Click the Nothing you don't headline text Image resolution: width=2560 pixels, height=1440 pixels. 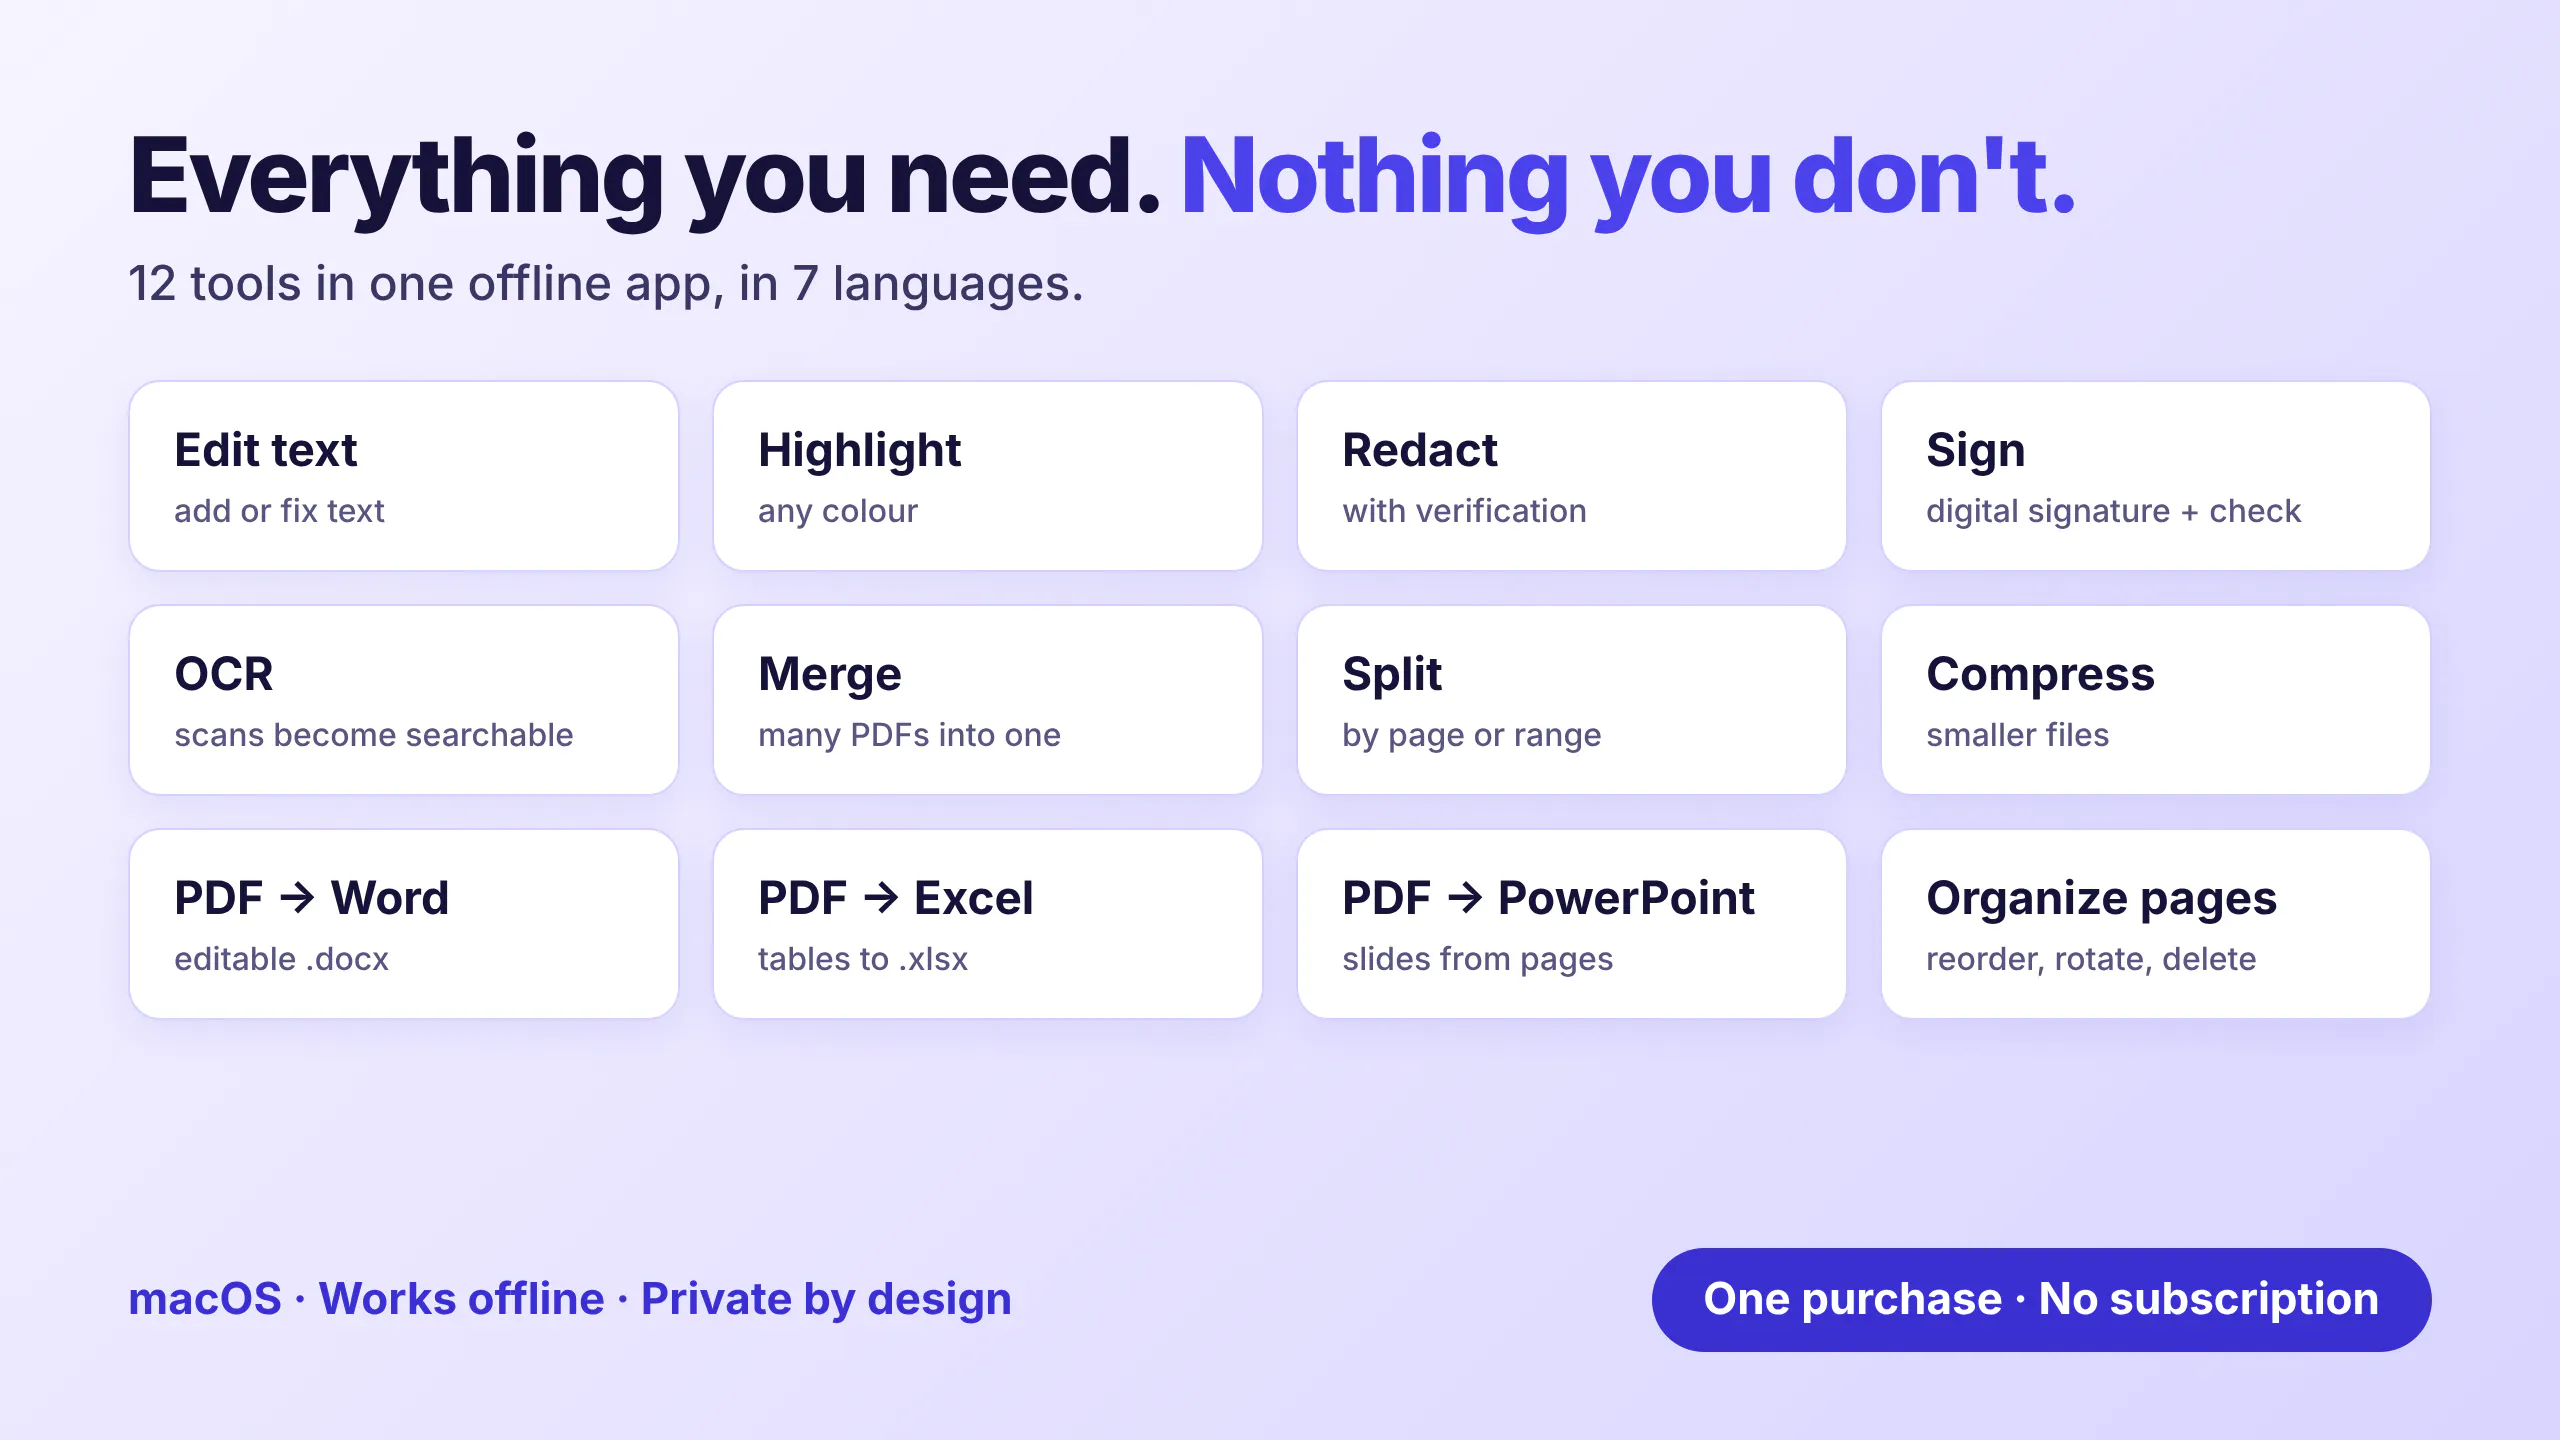pyautogui.click(x=1629, y=180)
